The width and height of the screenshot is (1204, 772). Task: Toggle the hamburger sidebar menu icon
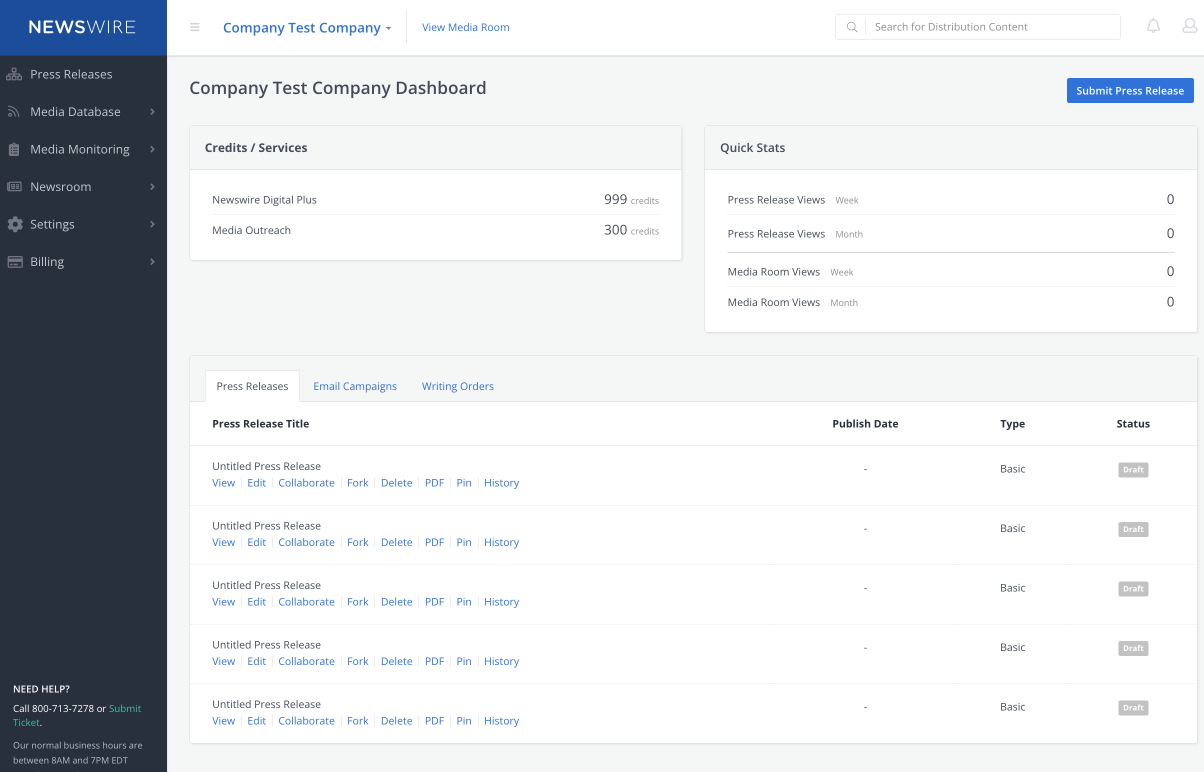(195, 27)
